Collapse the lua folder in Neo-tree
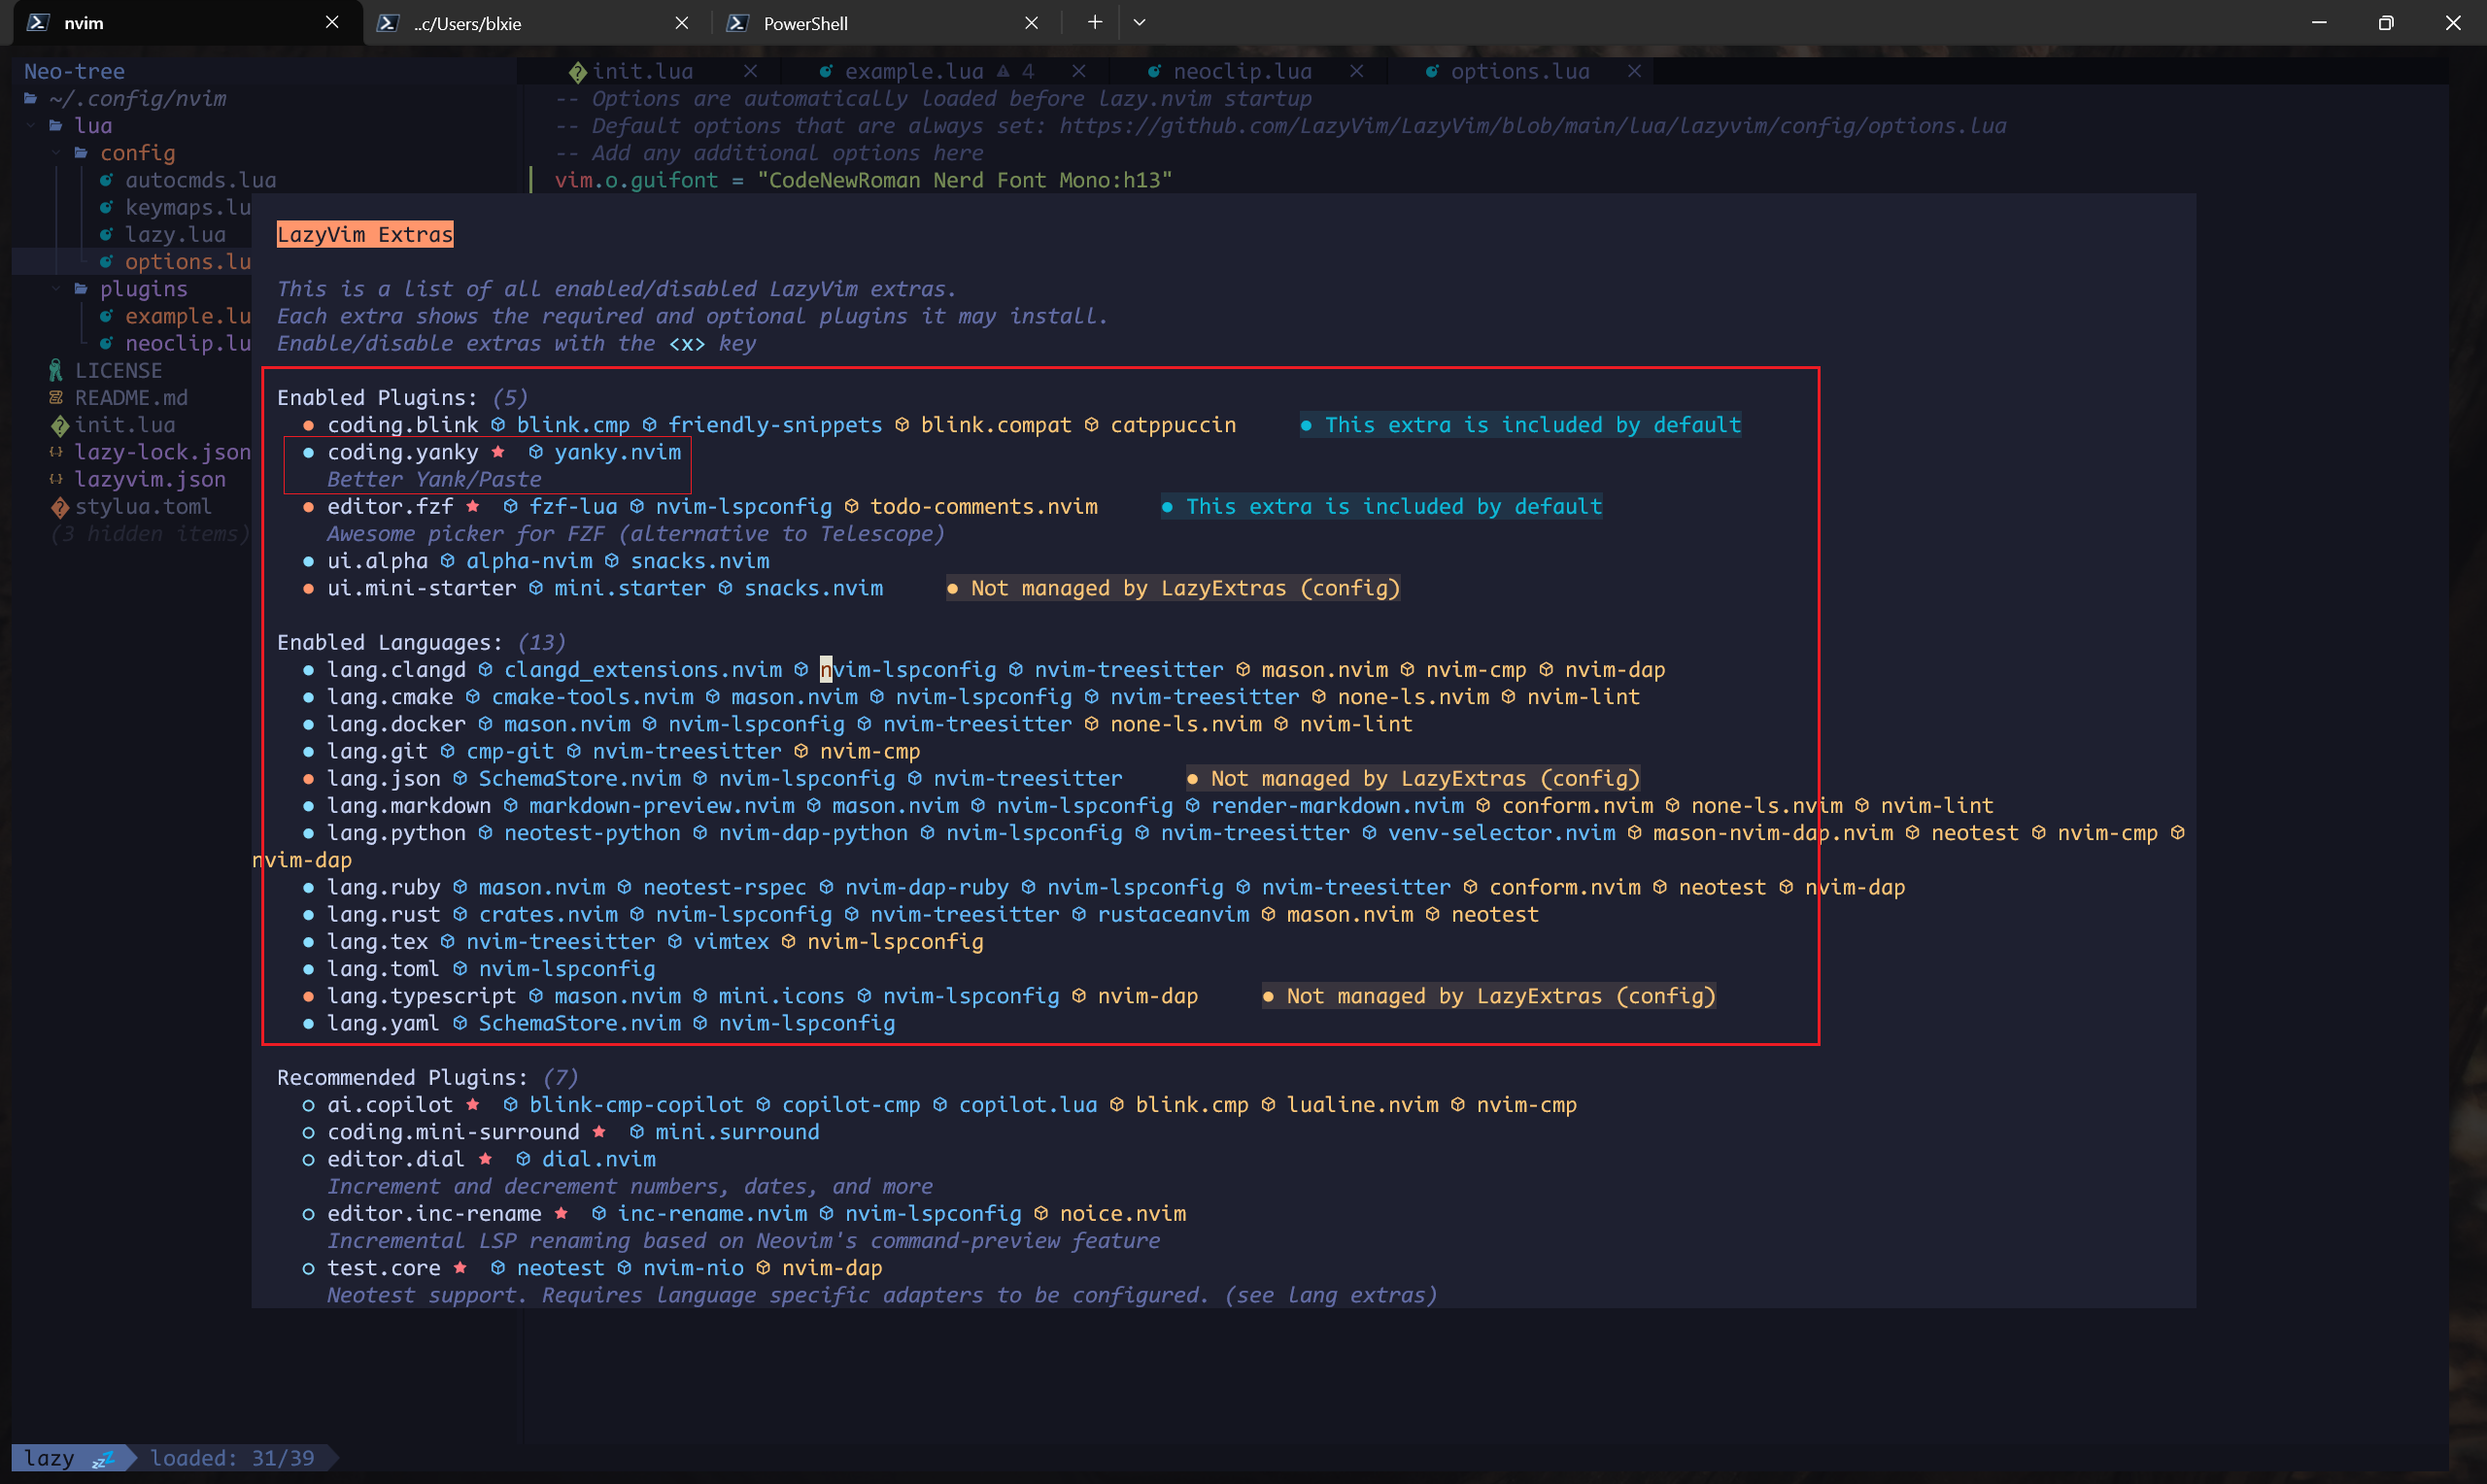2487x1484 pixels. click(x=80, y=126)
